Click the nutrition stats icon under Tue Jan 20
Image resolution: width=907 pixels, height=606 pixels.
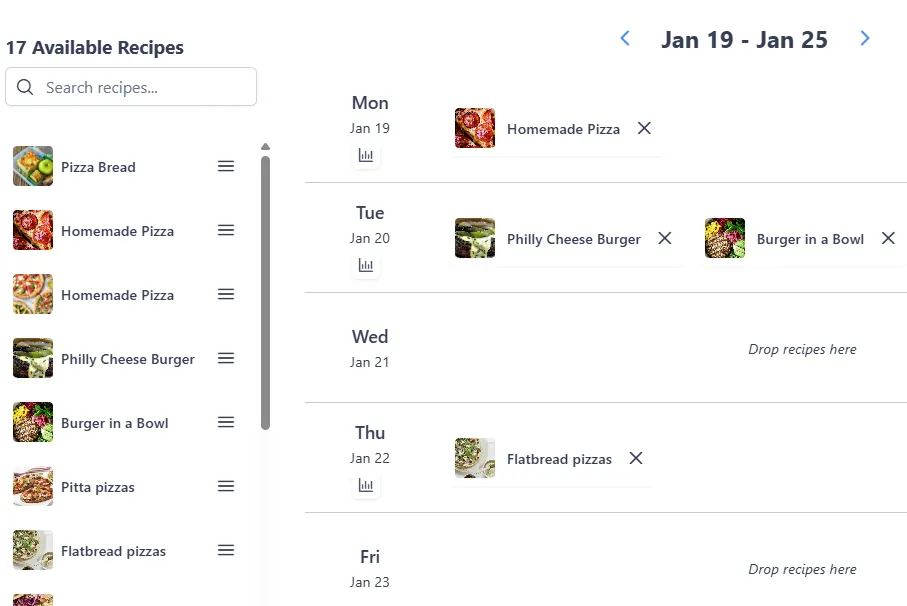[366, 264]
